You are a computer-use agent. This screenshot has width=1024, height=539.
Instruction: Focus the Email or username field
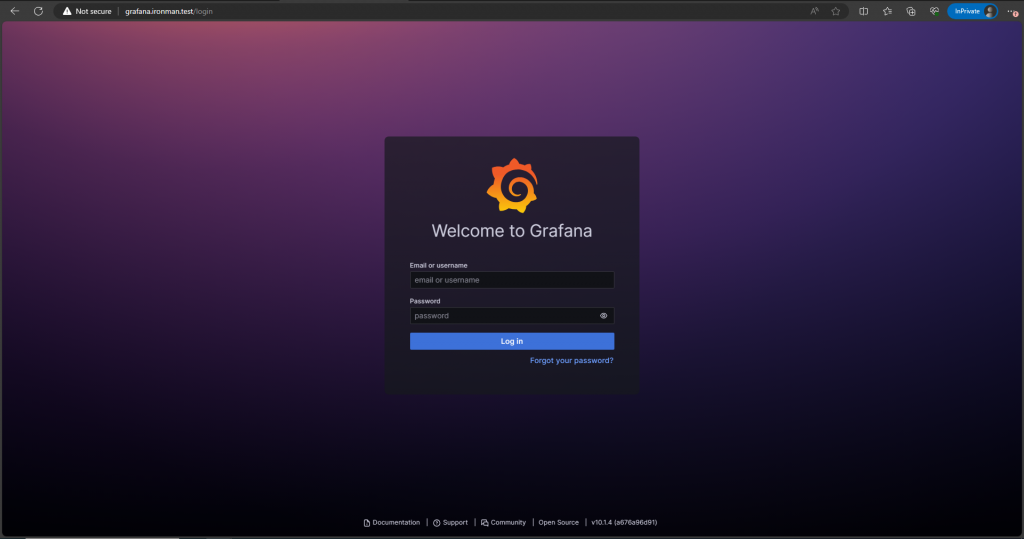click(512, 280)
